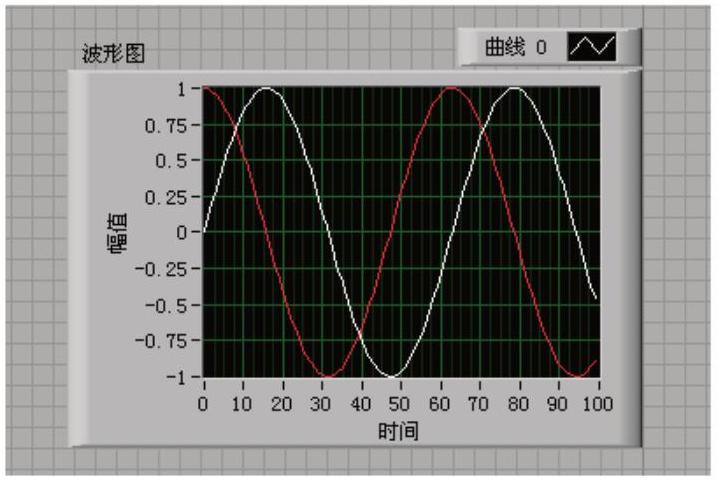Click X-axis scale value 70

coord(478,404)
